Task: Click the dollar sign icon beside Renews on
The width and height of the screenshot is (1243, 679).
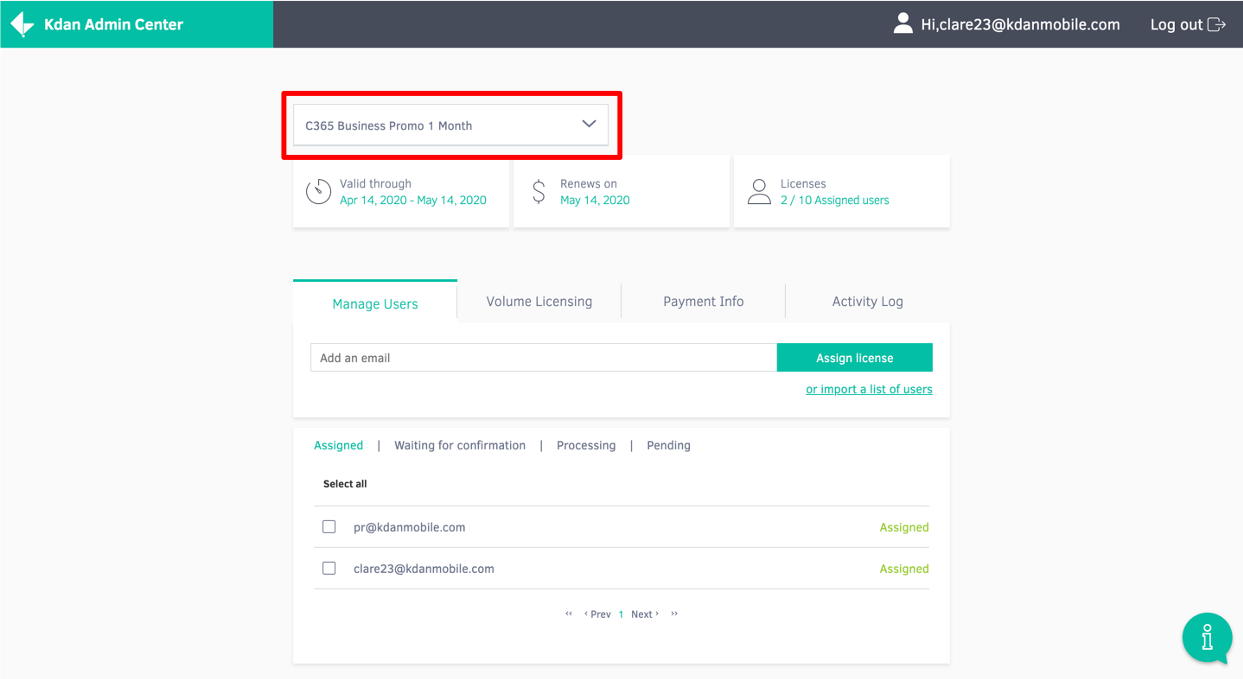Action: (x=539, y=191)
